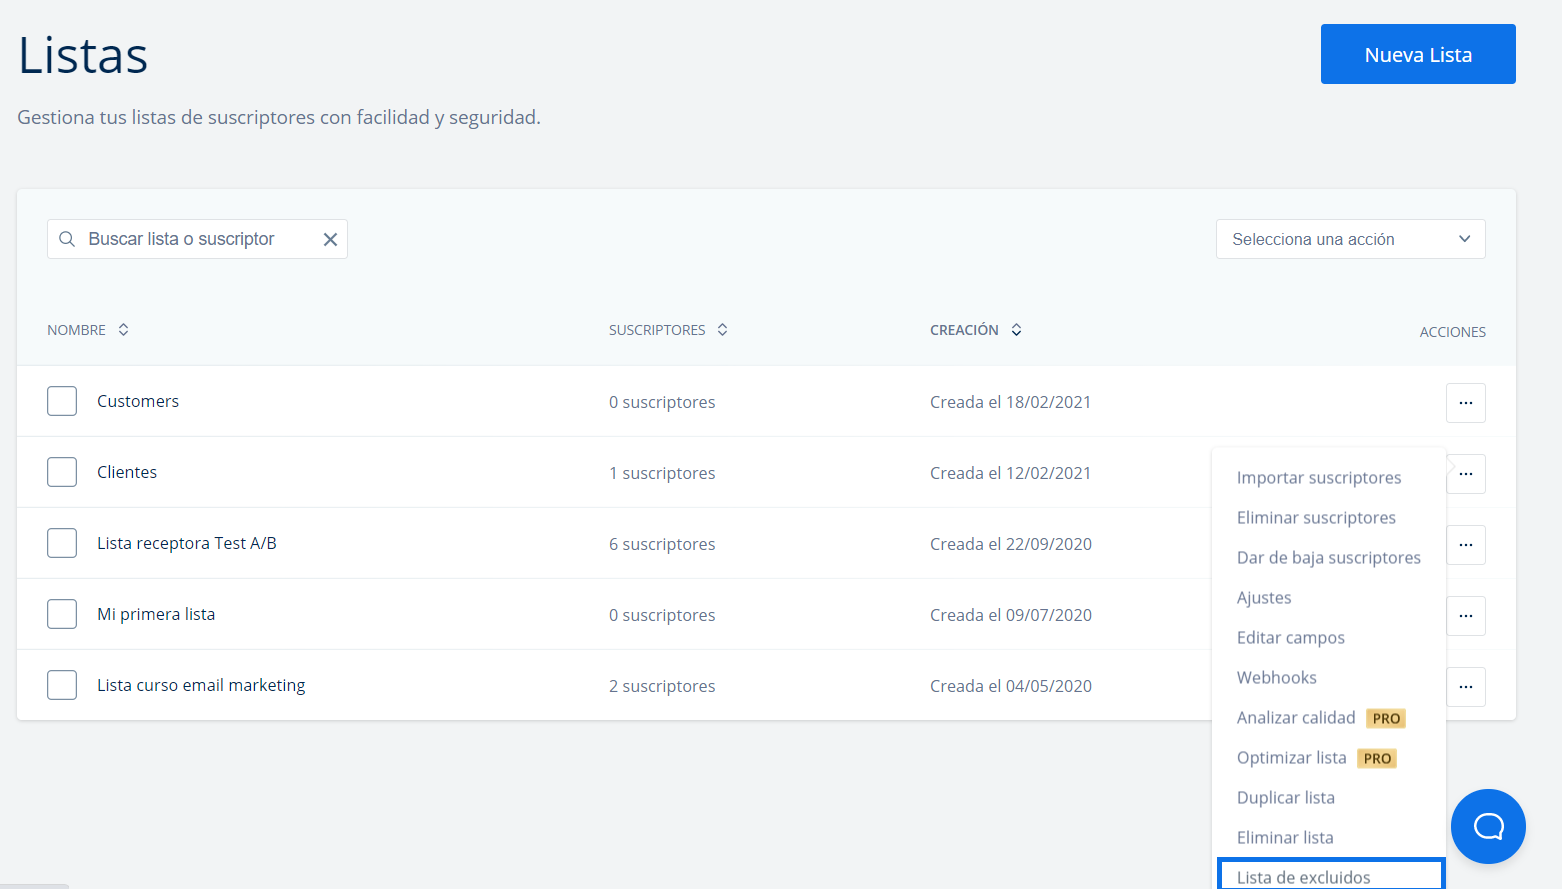Image resolution: width=1562 pixels, height=889 pixels.
Task: Select the Lista receptora Test A/B checkbox
Action: 62,543
